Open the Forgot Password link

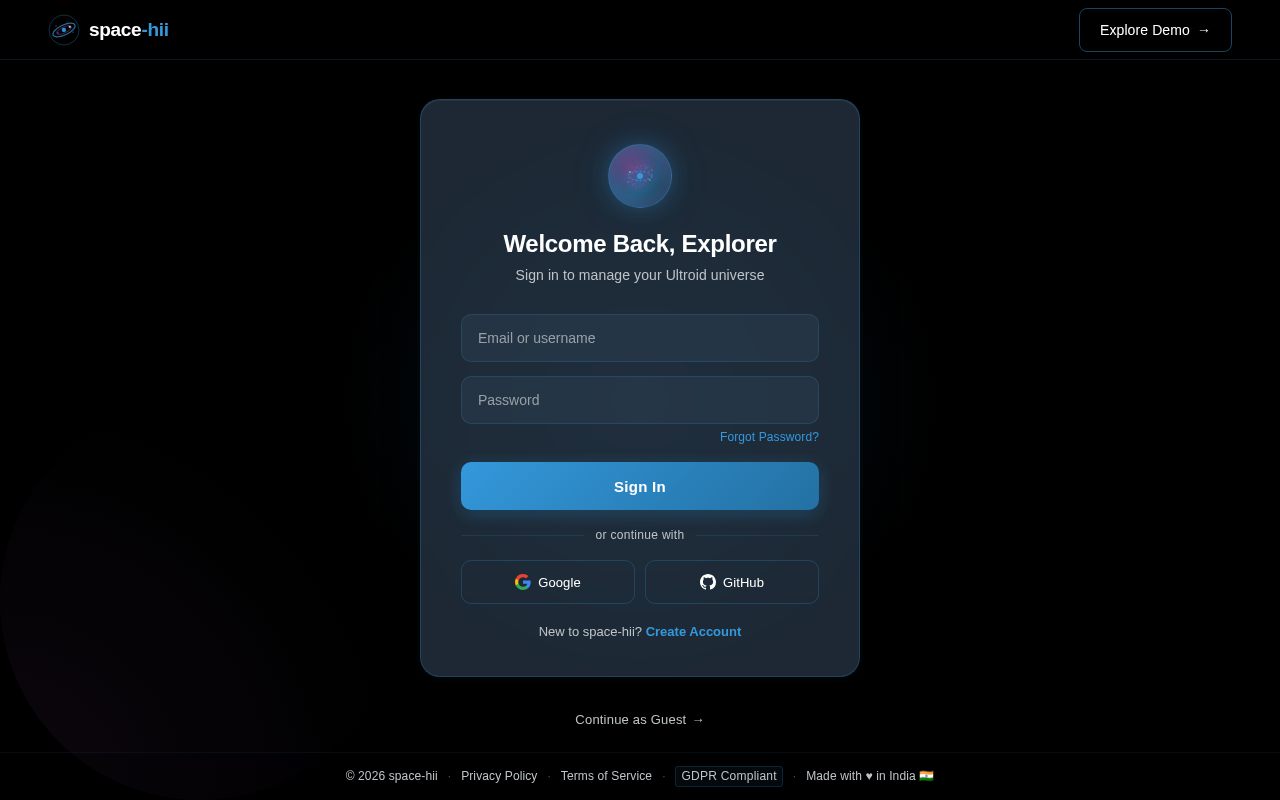pos(769,437)
